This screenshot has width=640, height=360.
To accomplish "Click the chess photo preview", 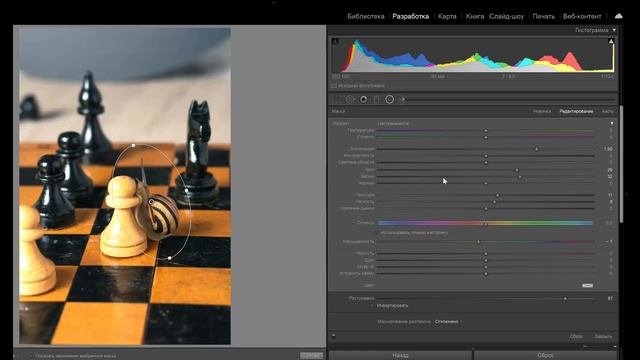I will pyautogui.click(x=125, y=186).
